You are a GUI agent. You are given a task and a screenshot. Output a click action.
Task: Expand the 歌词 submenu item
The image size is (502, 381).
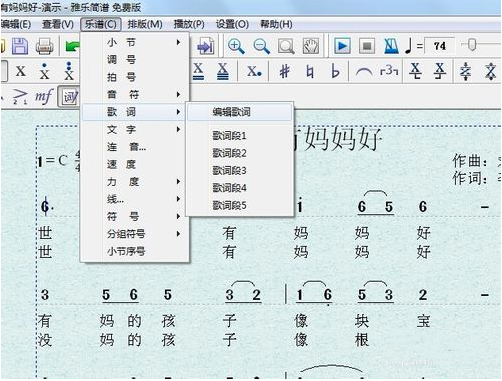135,112
